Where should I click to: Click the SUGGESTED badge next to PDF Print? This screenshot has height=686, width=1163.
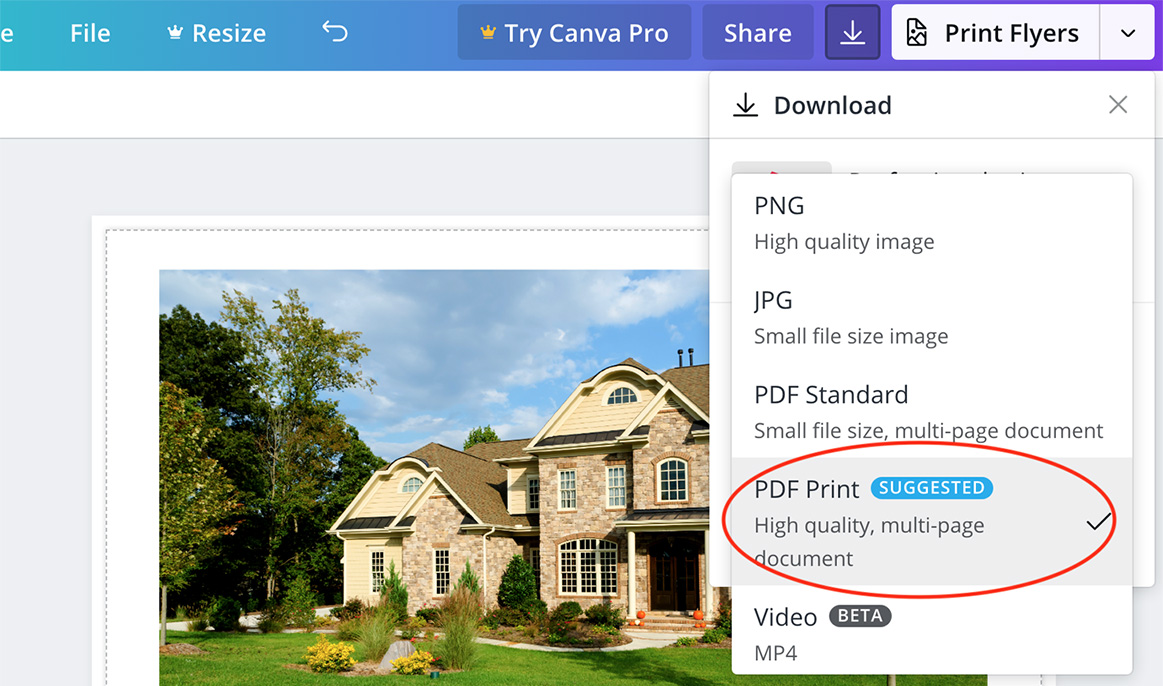click(x=931, y=488)
